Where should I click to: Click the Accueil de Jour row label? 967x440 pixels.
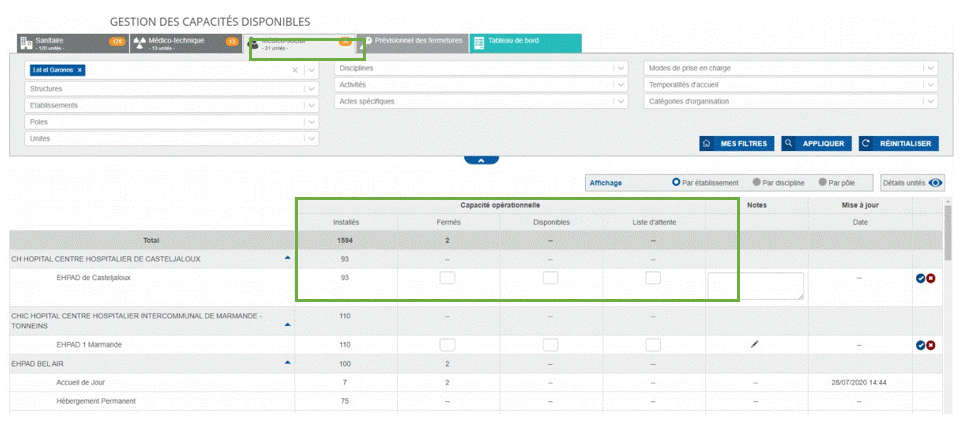[81, 383]
